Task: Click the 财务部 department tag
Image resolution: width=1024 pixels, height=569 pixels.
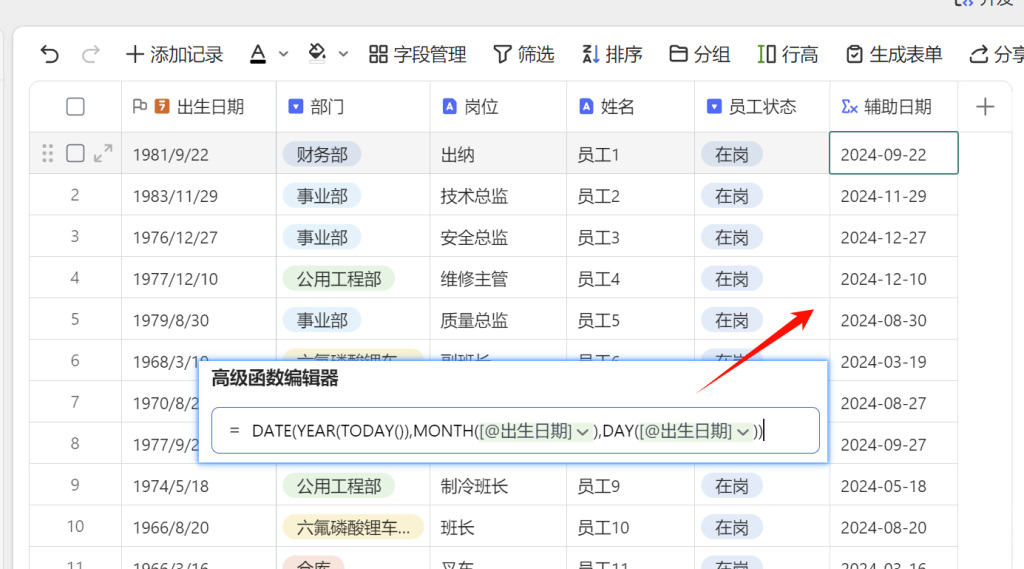Action: click(x=322, y=155)
